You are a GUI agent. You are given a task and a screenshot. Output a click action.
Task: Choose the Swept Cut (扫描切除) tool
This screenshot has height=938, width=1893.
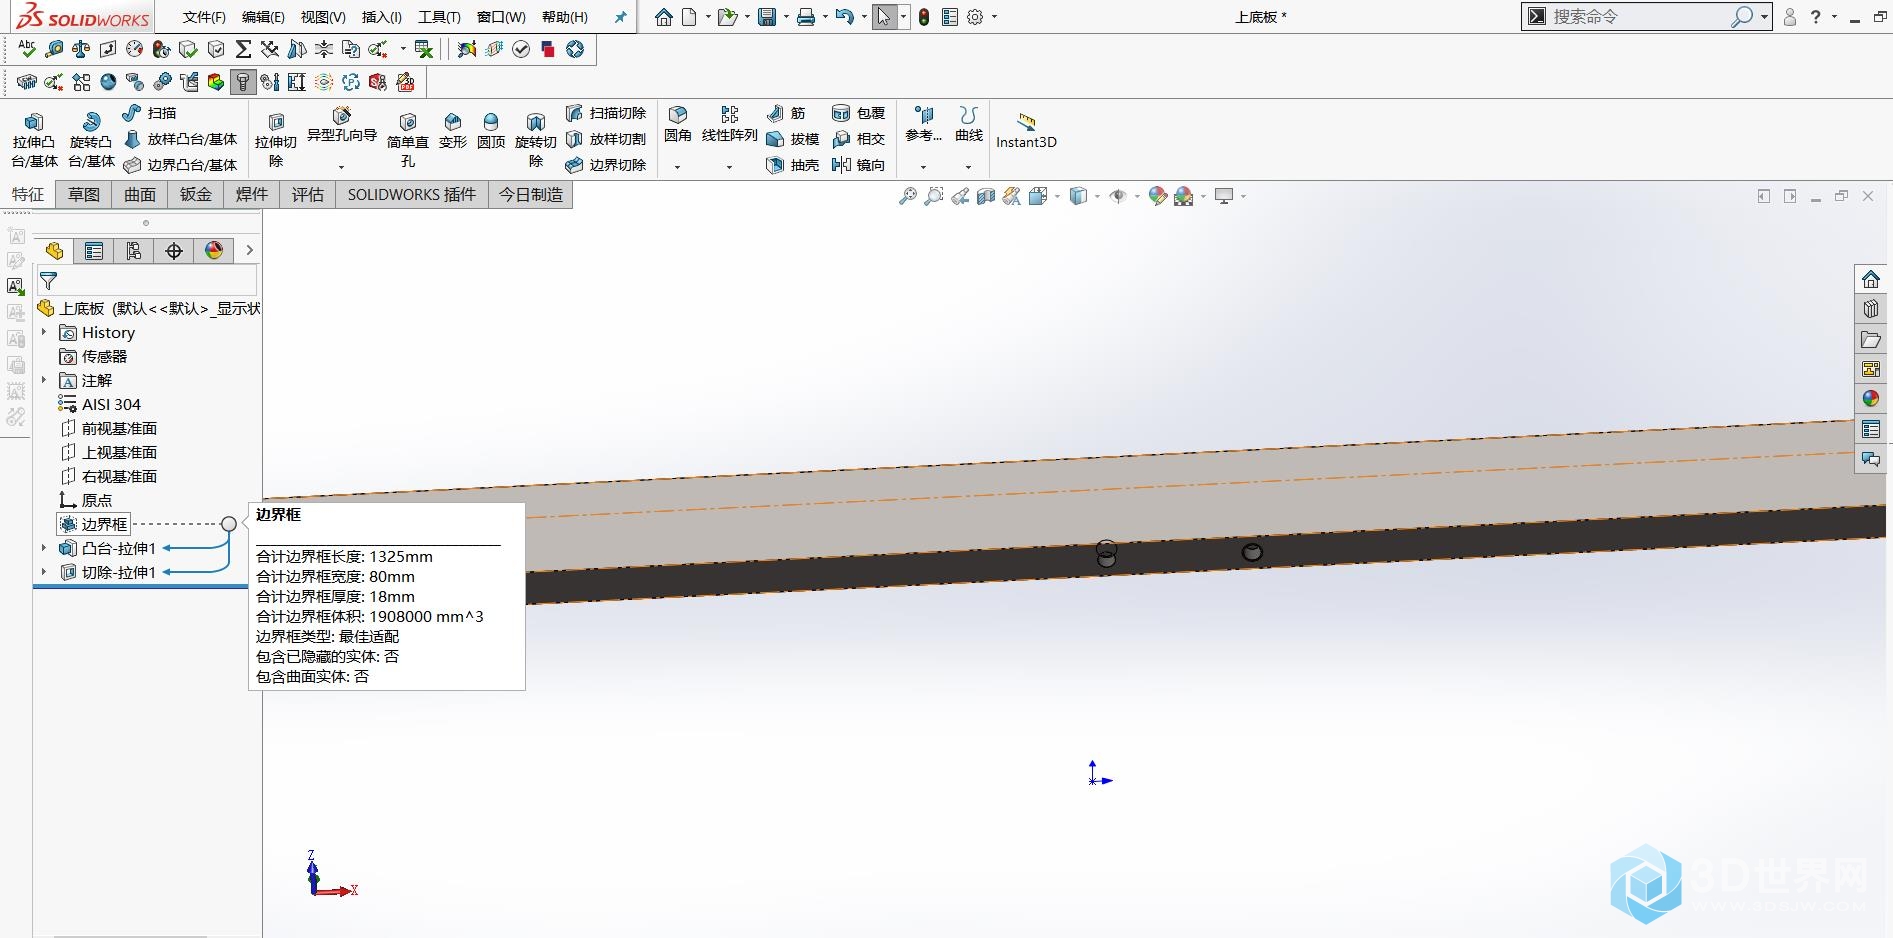click(x=606, y=113)
